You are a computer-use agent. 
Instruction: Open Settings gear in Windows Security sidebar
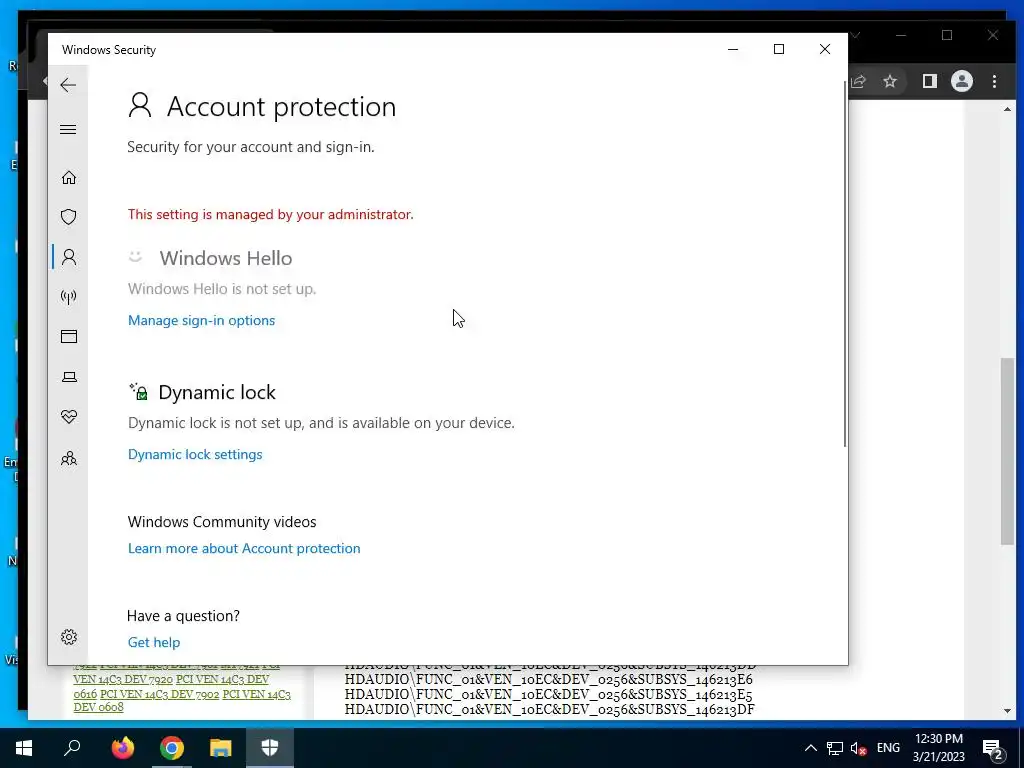pyautogui.click(x=69, y=637)
